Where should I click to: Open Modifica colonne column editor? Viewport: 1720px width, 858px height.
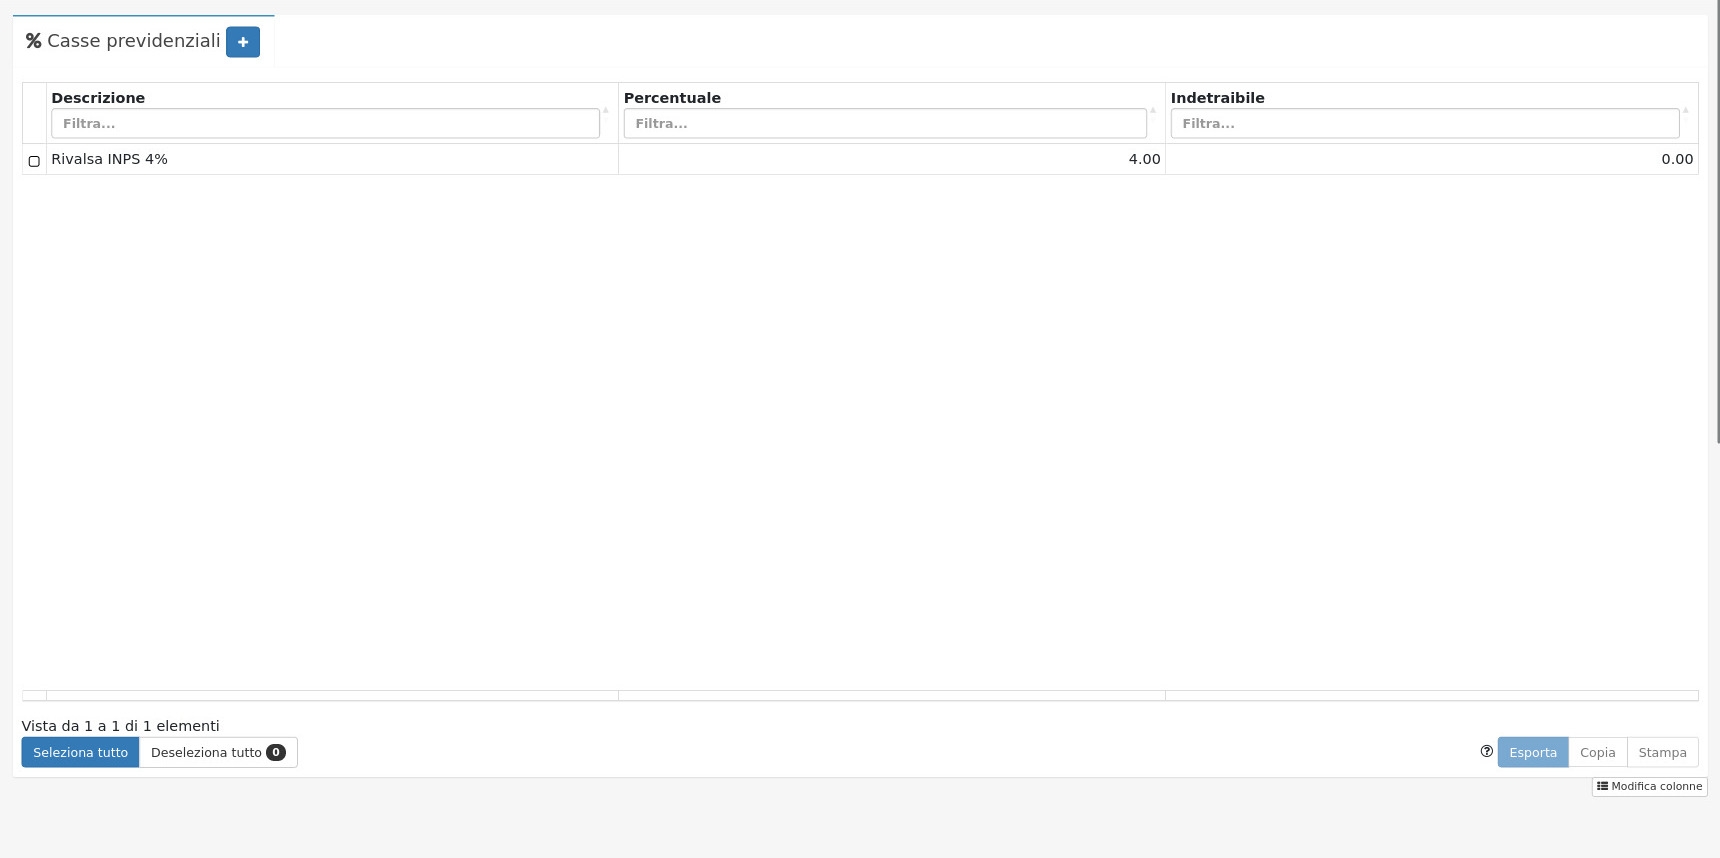1649,786
